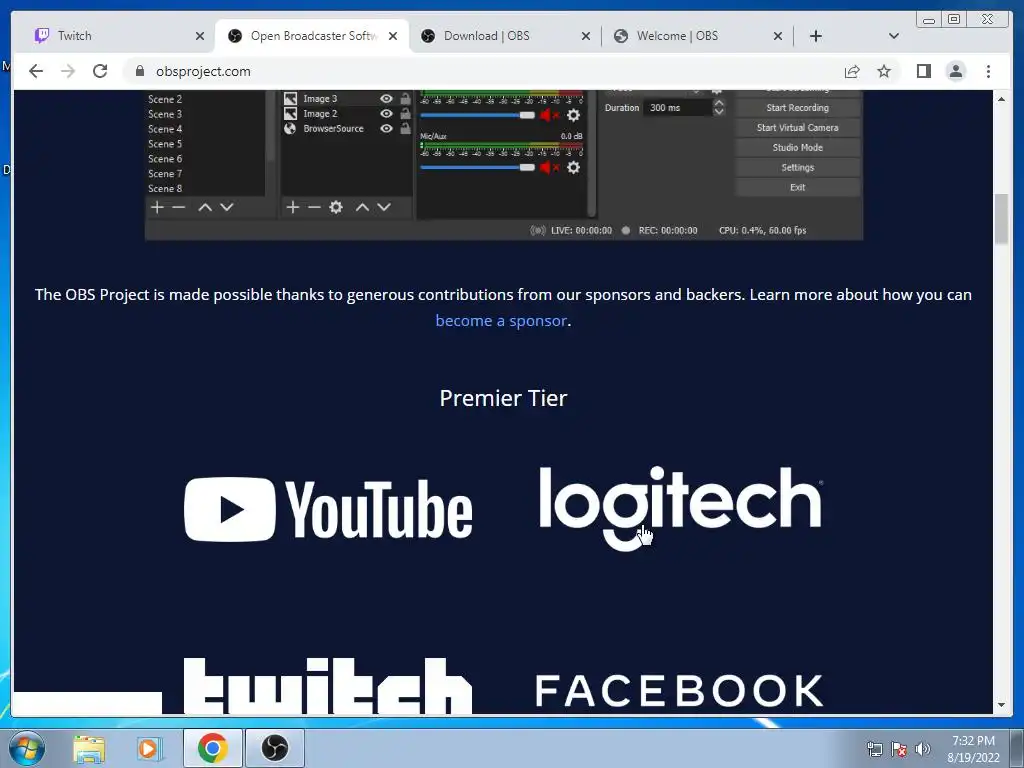Bookmark this page with the star icon
The width and height of the screenshot is (1024, 768).
coord(884,71)
